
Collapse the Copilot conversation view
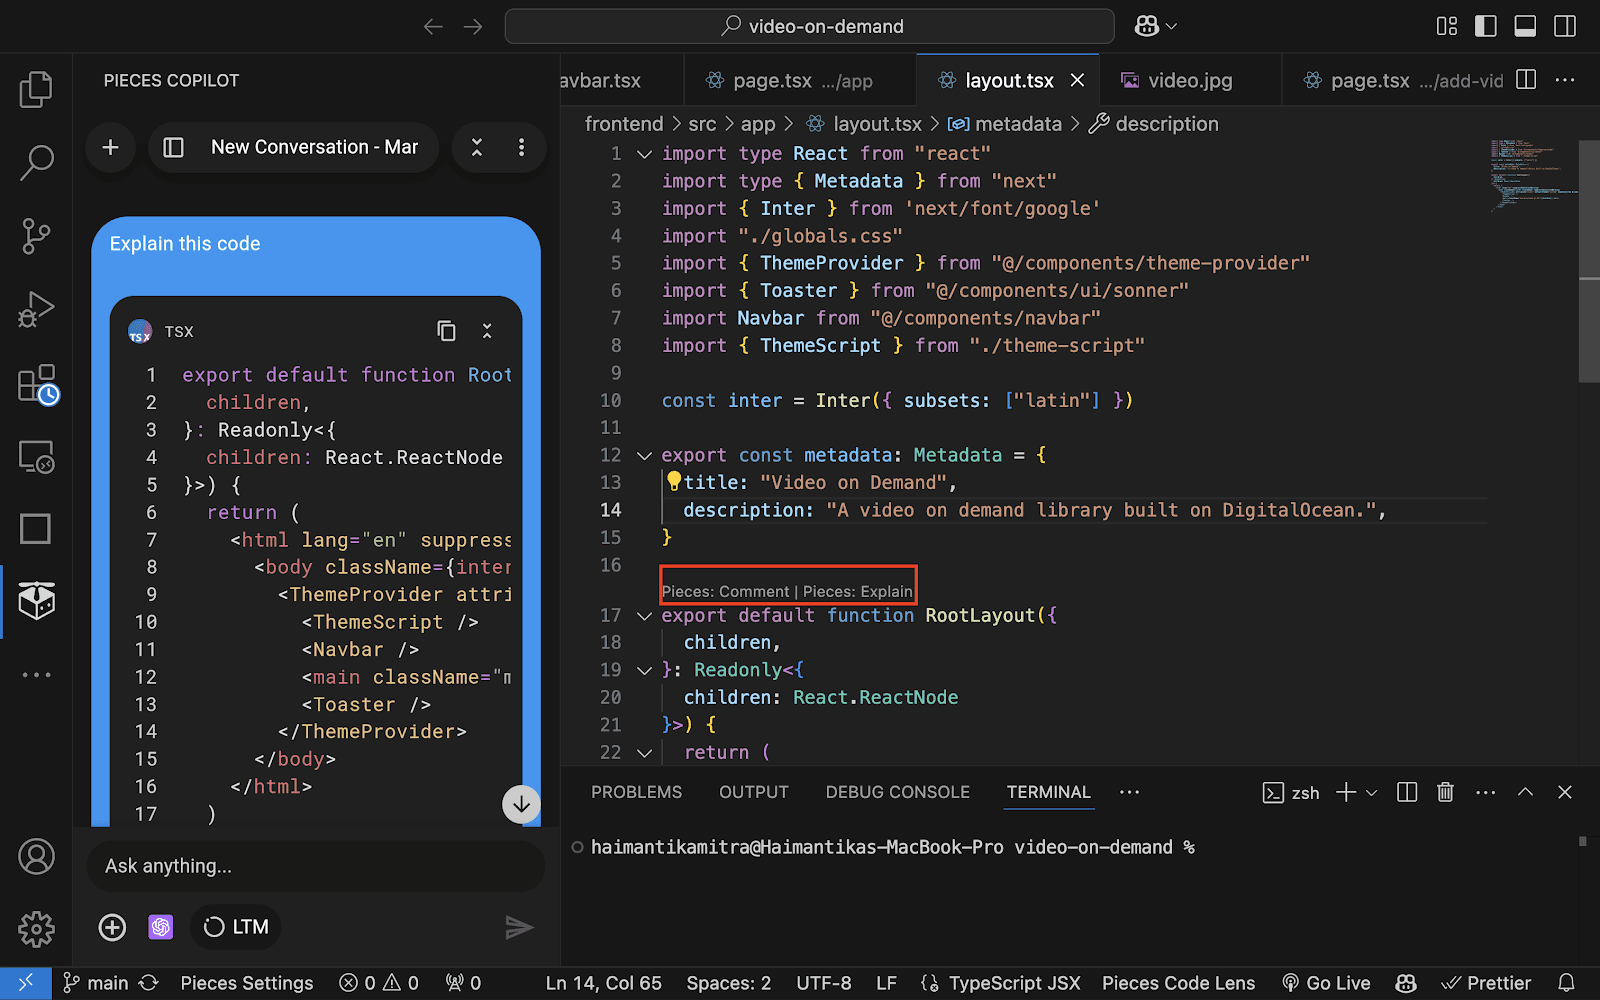click(477, 148)
